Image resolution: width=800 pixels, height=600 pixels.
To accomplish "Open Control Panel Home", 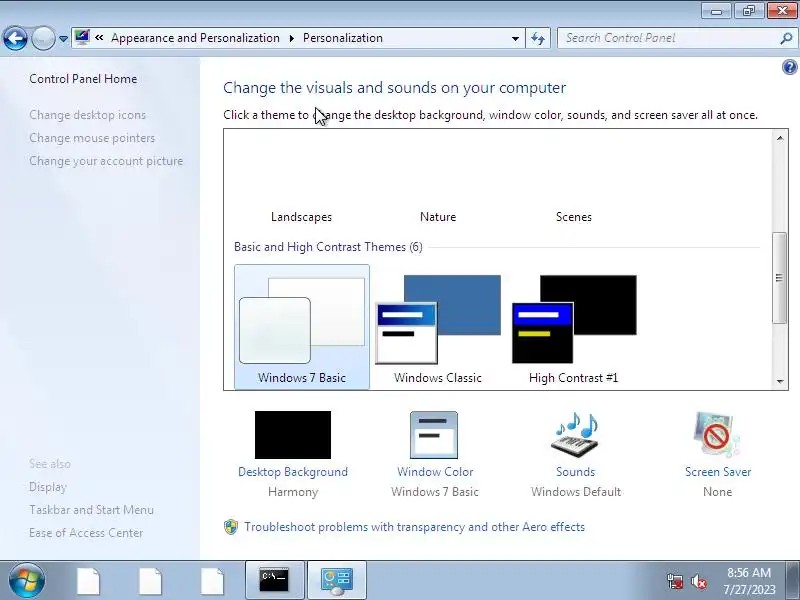I will (x=83, y=79).
